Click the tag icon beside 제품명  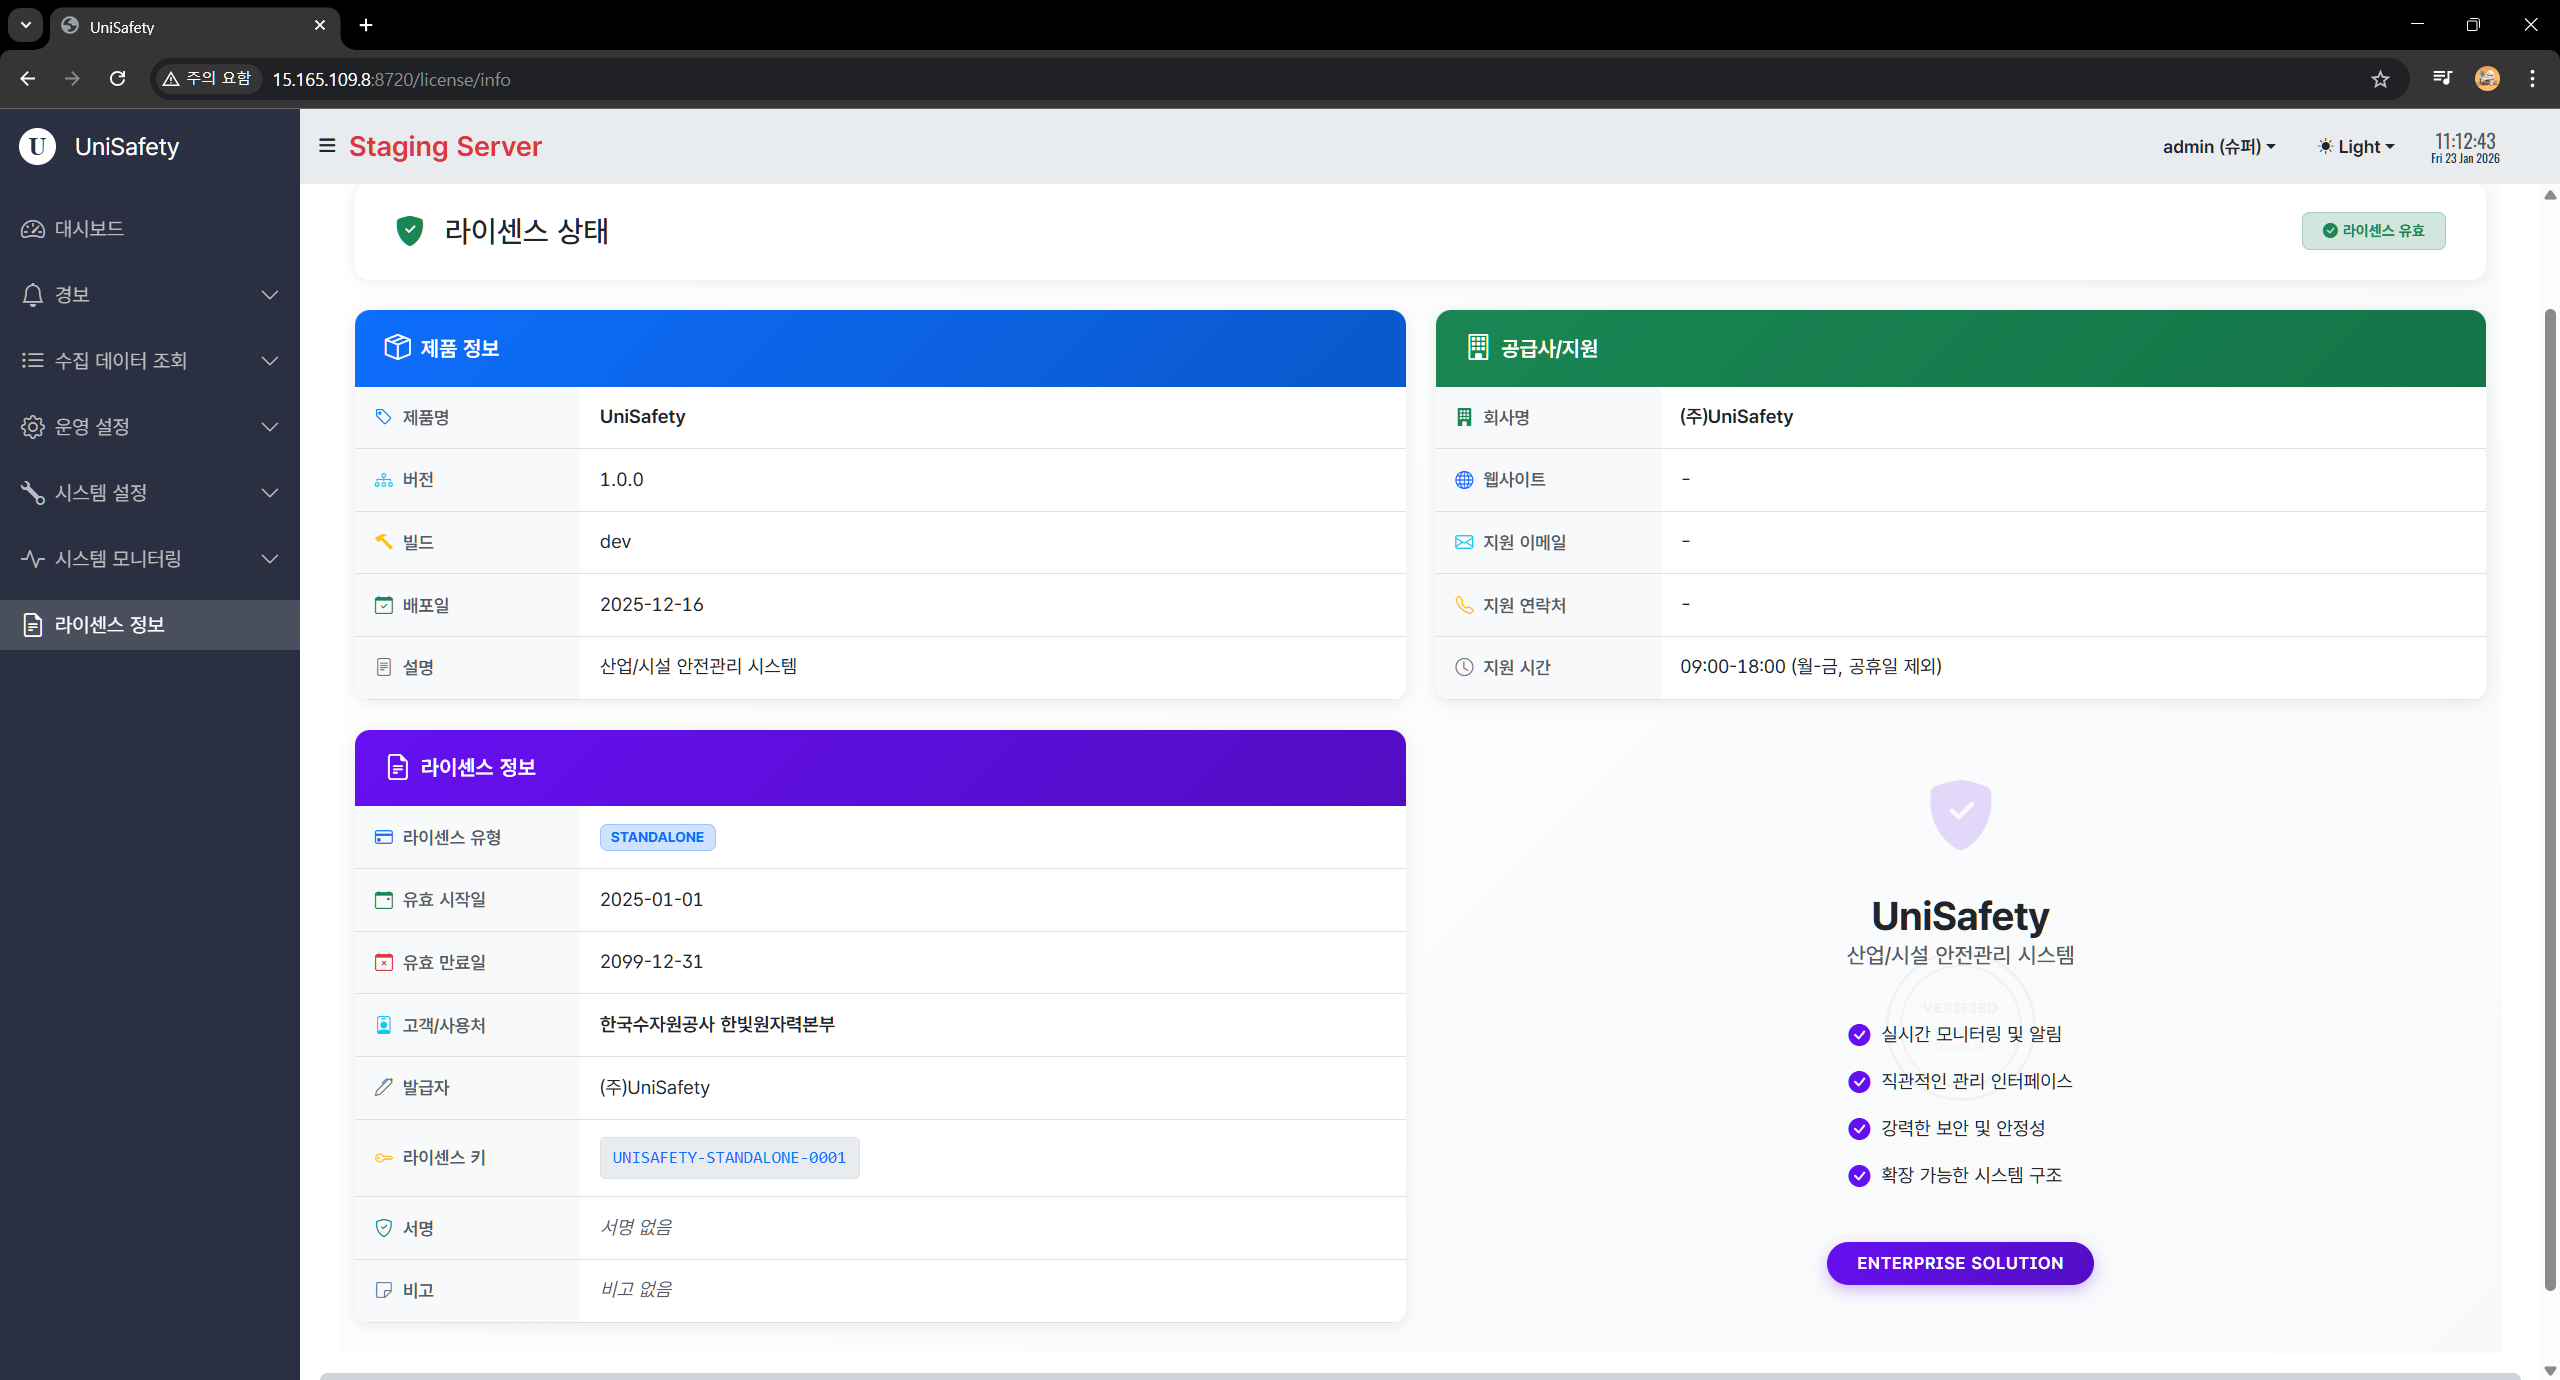pos(383,417)
